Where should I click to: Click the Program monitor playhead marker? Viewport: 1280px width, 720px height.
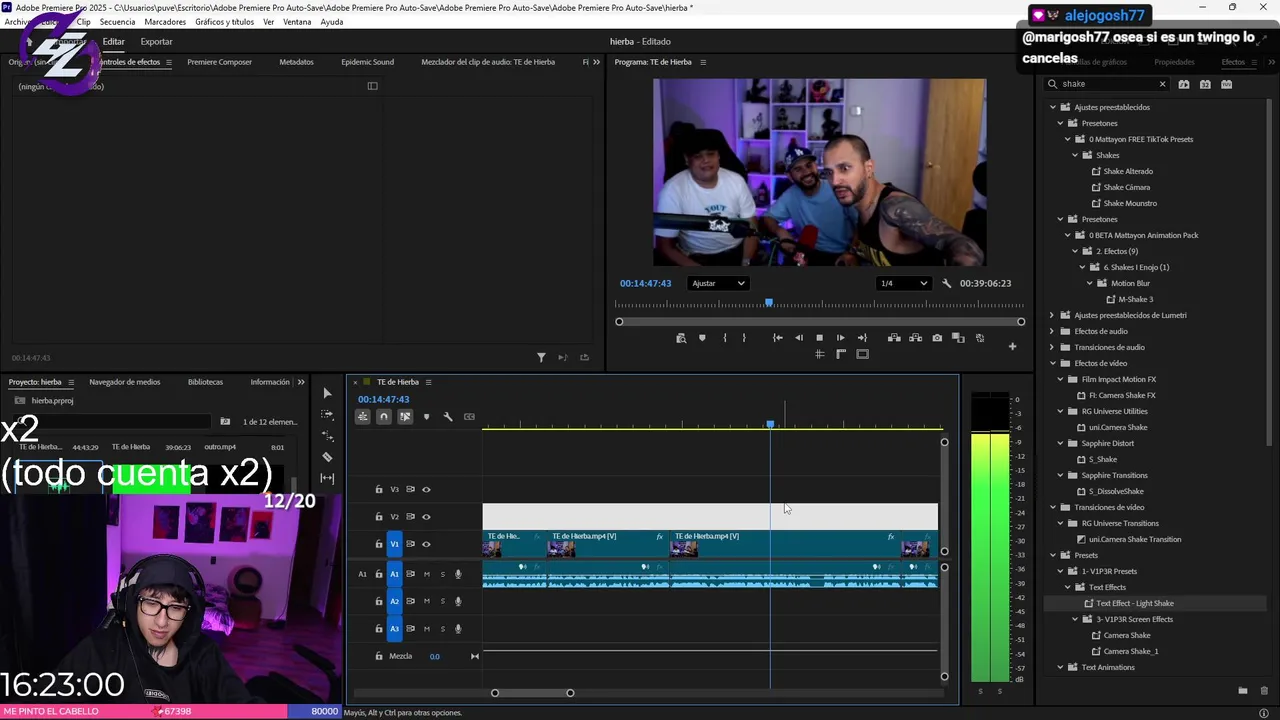[x=769, y=302]
